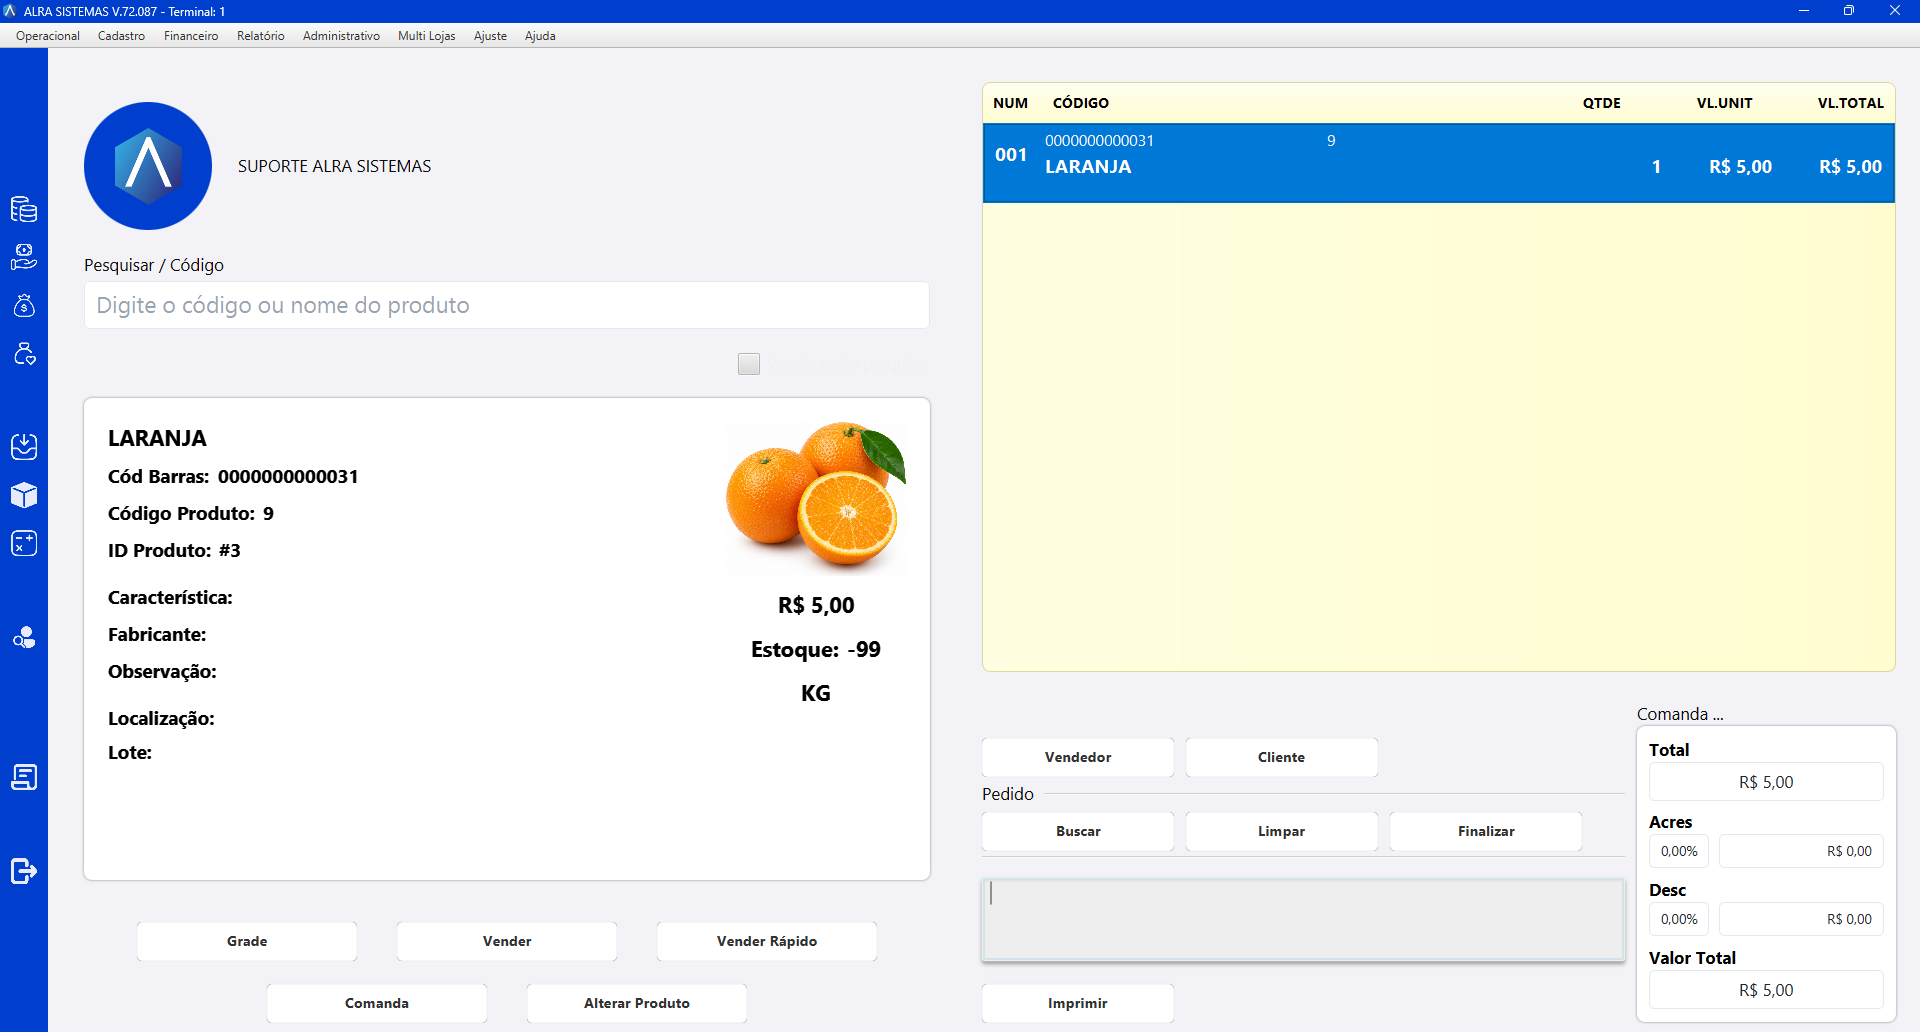The image size is (1920, 1032).
Task: Click the orange product image
Action: click(816, 496)
